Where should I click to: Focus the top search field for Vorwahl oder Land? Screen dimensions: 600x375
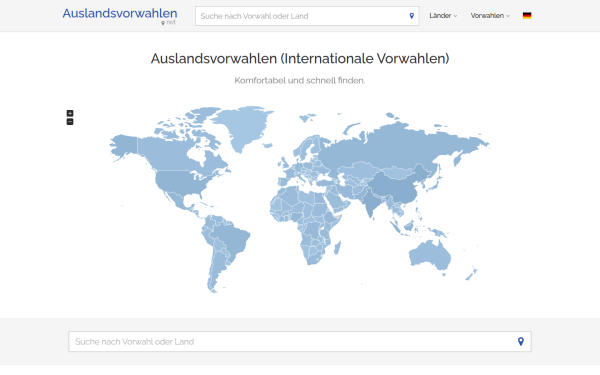pos(307,16)
